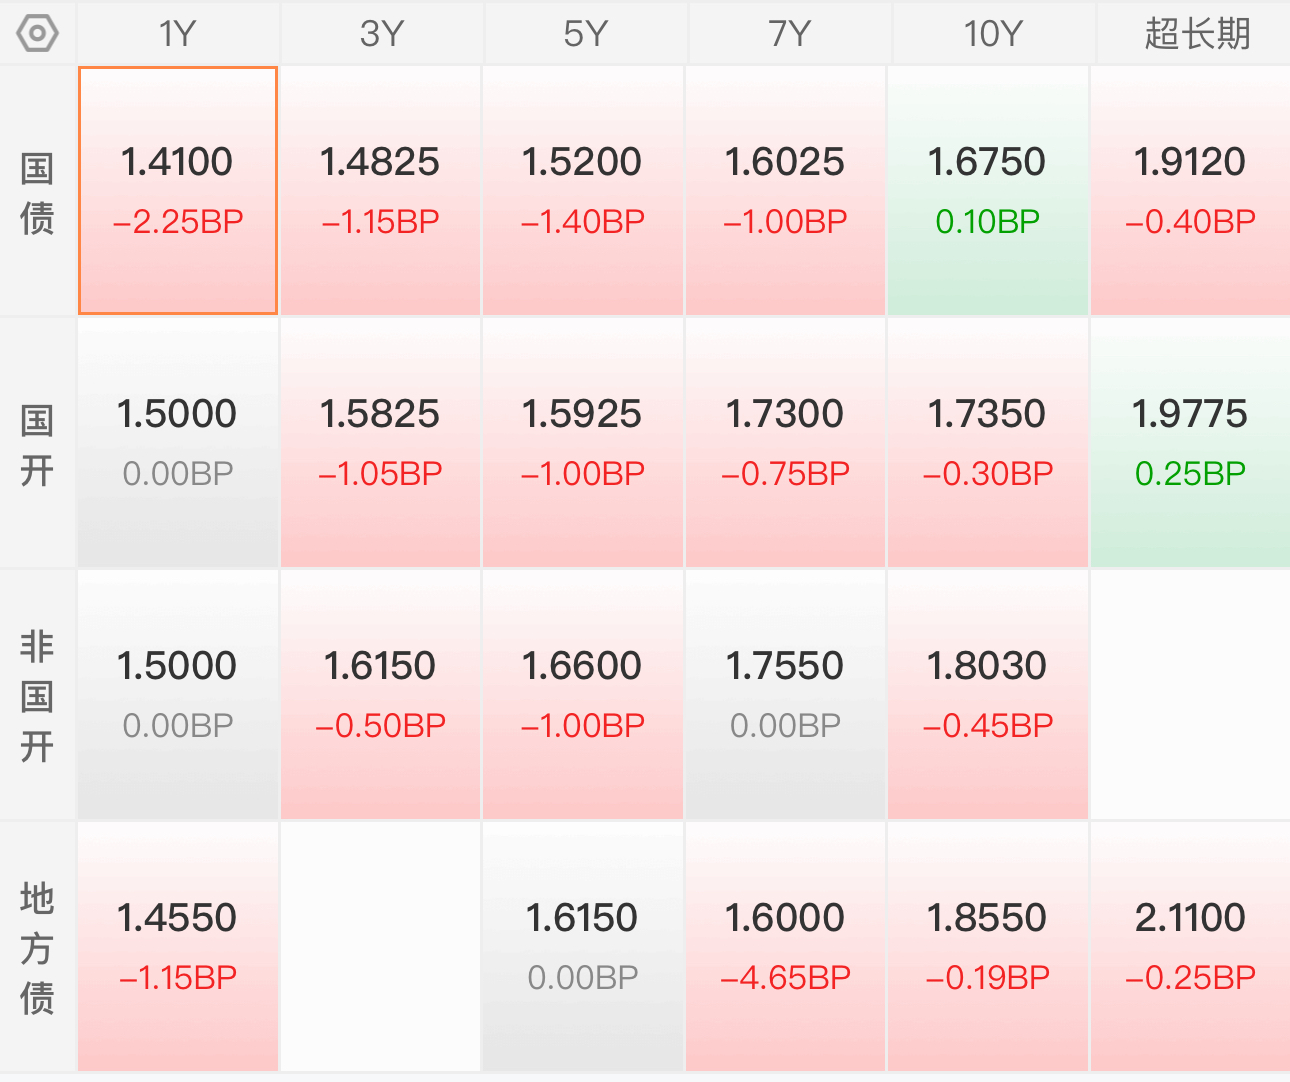Open the 非国开 row label

pyautogui.click(x=37, y=697)
